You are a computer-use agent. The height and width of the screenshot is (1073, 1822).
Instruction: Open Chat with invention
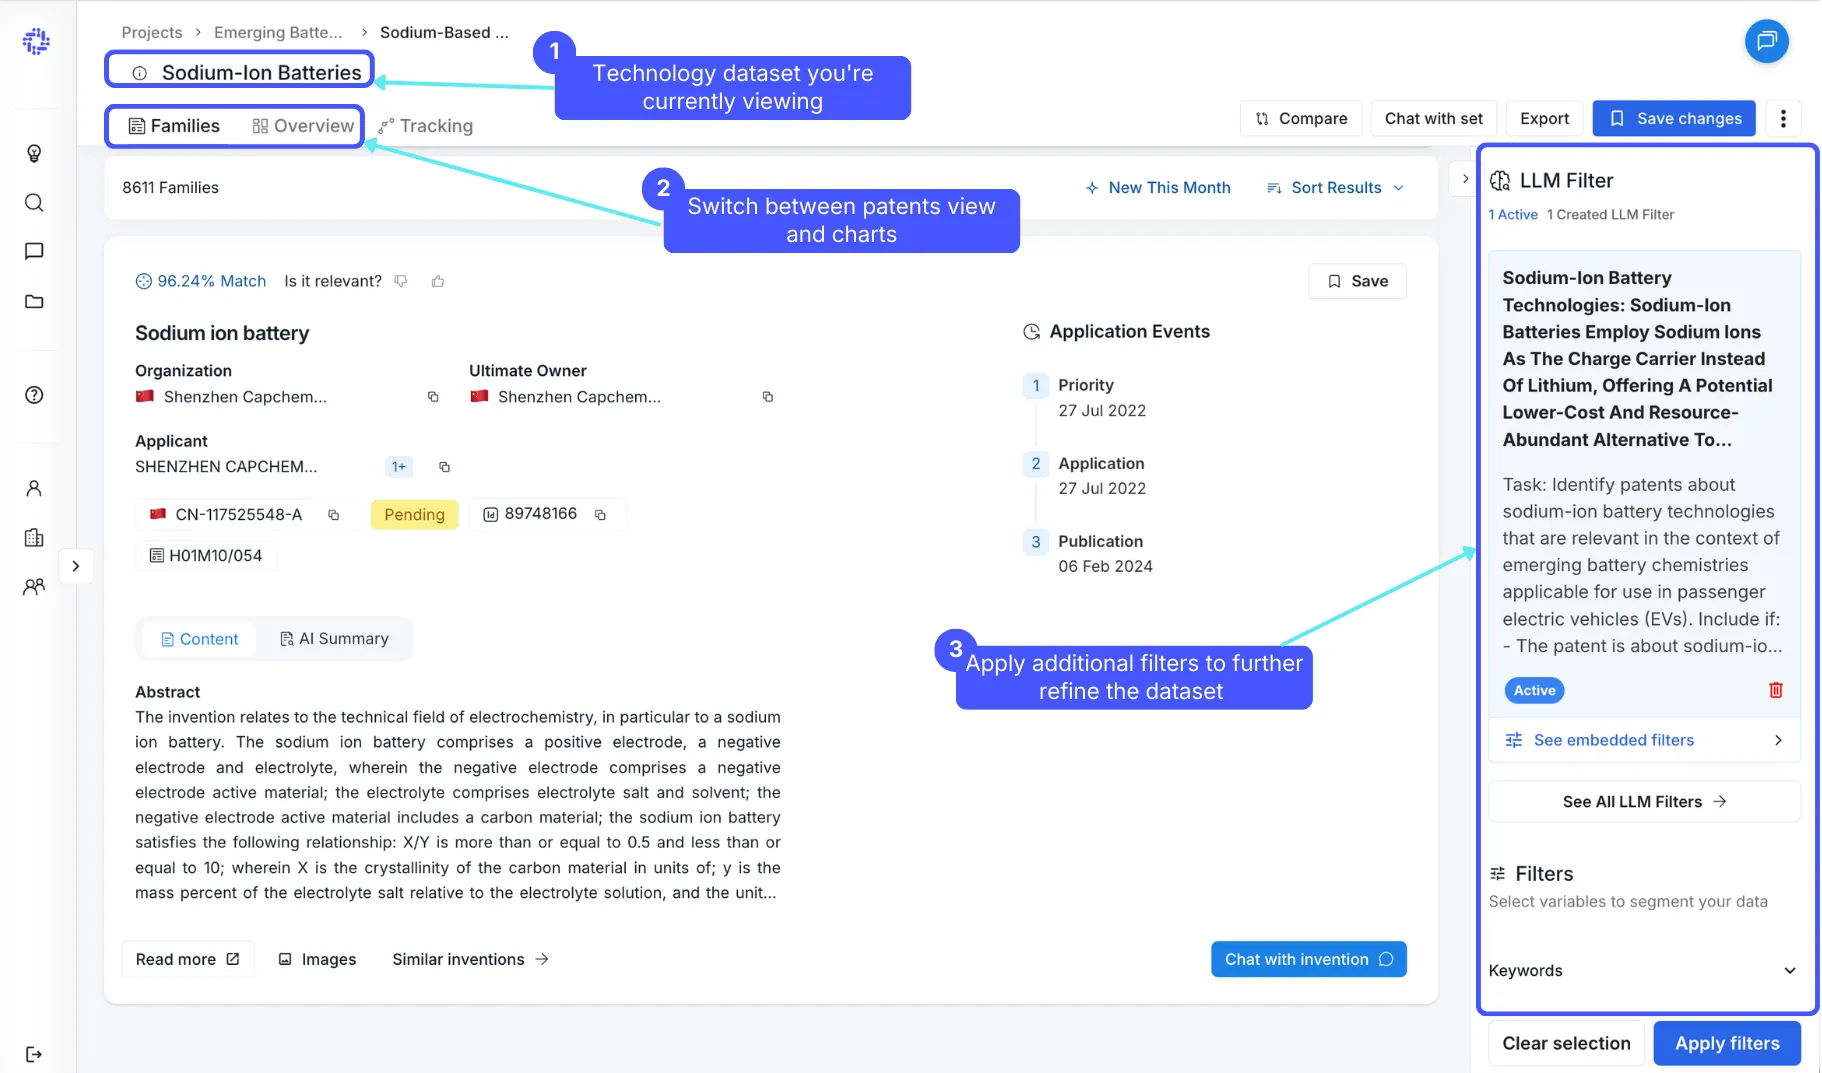[x=1308, y=959]
